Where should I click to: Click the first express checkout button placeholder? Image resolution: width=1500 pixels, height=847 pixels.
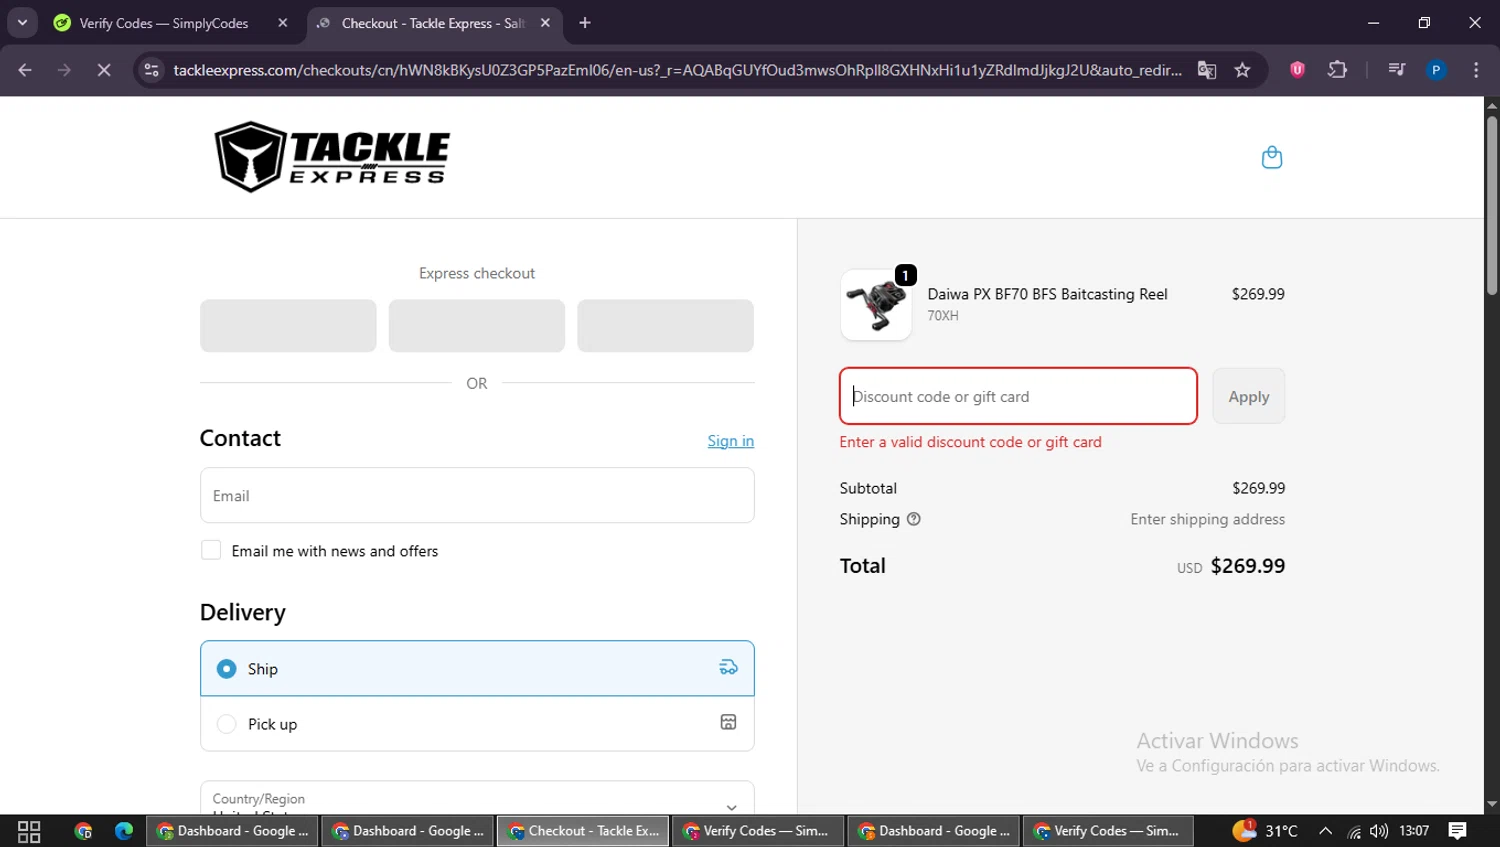click(288, 326)
